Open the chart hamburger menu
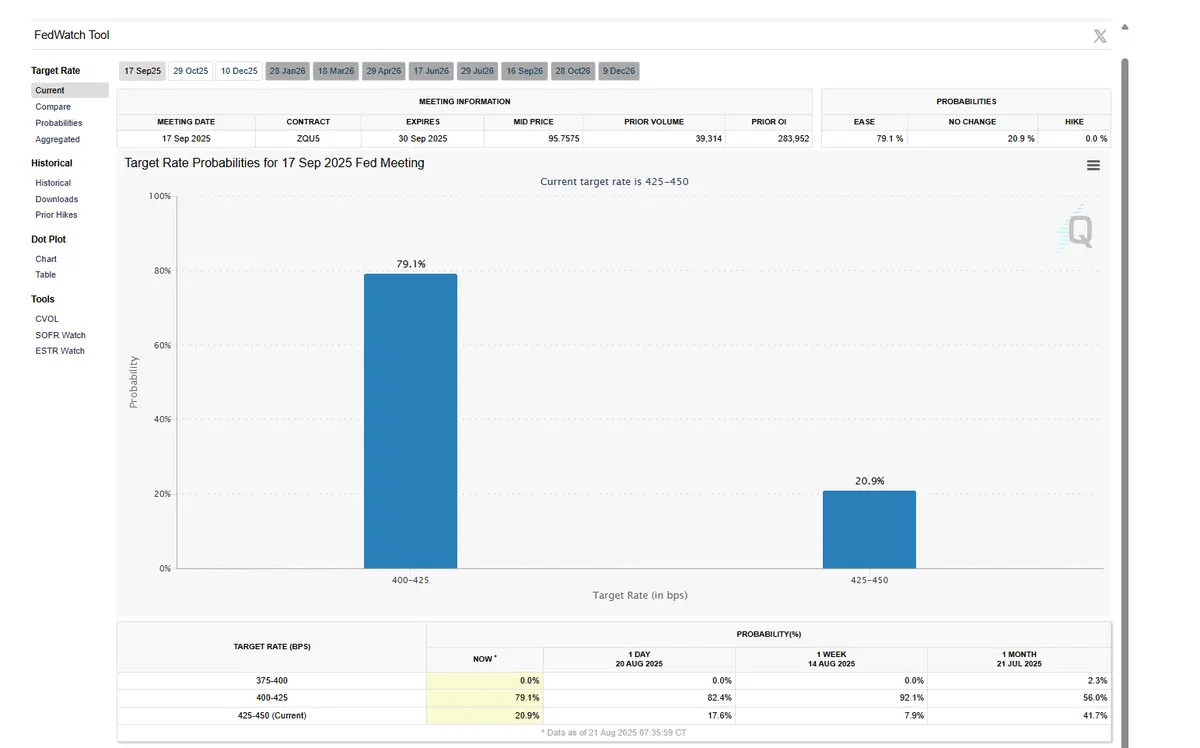This screenshot has height=748, width=1200. pos(1093,165)
